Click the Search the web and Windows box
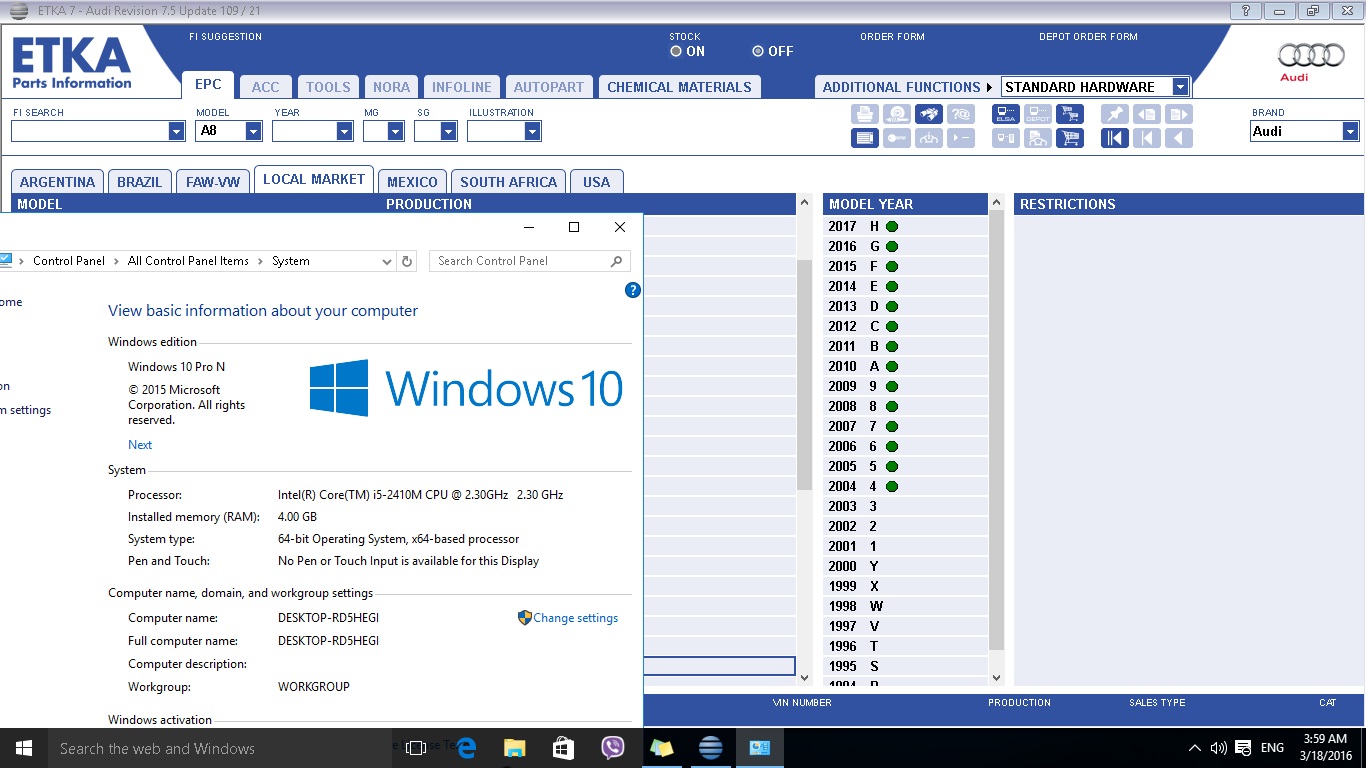The width and height of the screenshot is (1366, 768). pos(220,748)
